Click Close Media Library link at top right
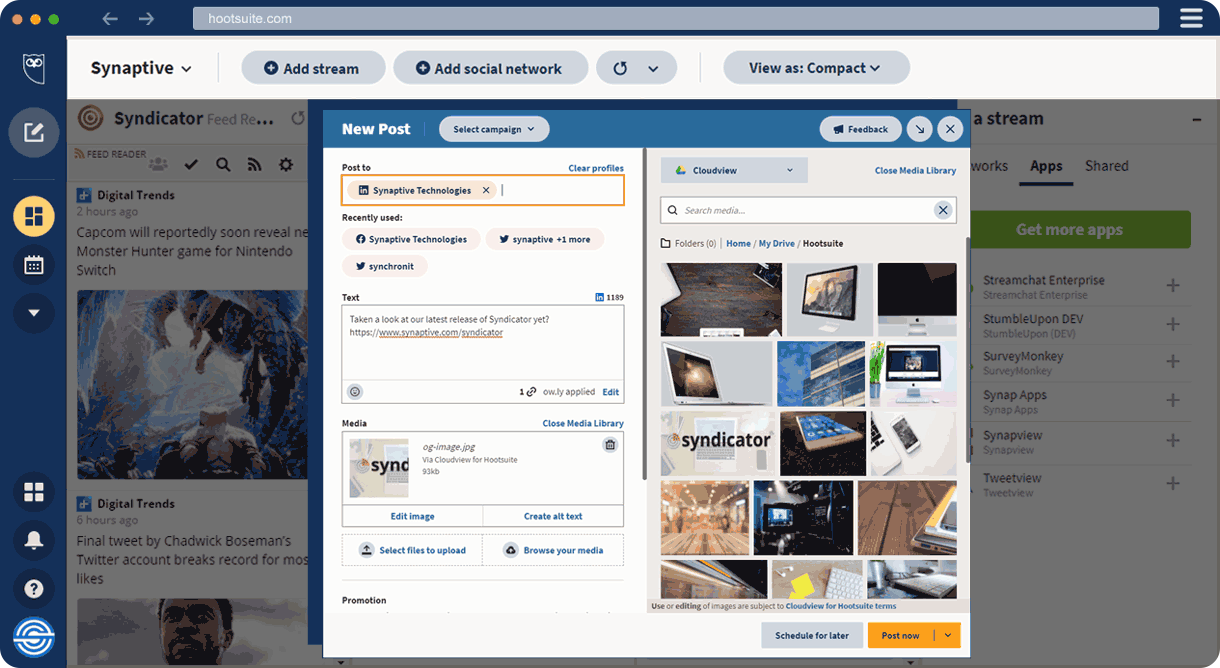1220x668 pixels. pos(915,170)
